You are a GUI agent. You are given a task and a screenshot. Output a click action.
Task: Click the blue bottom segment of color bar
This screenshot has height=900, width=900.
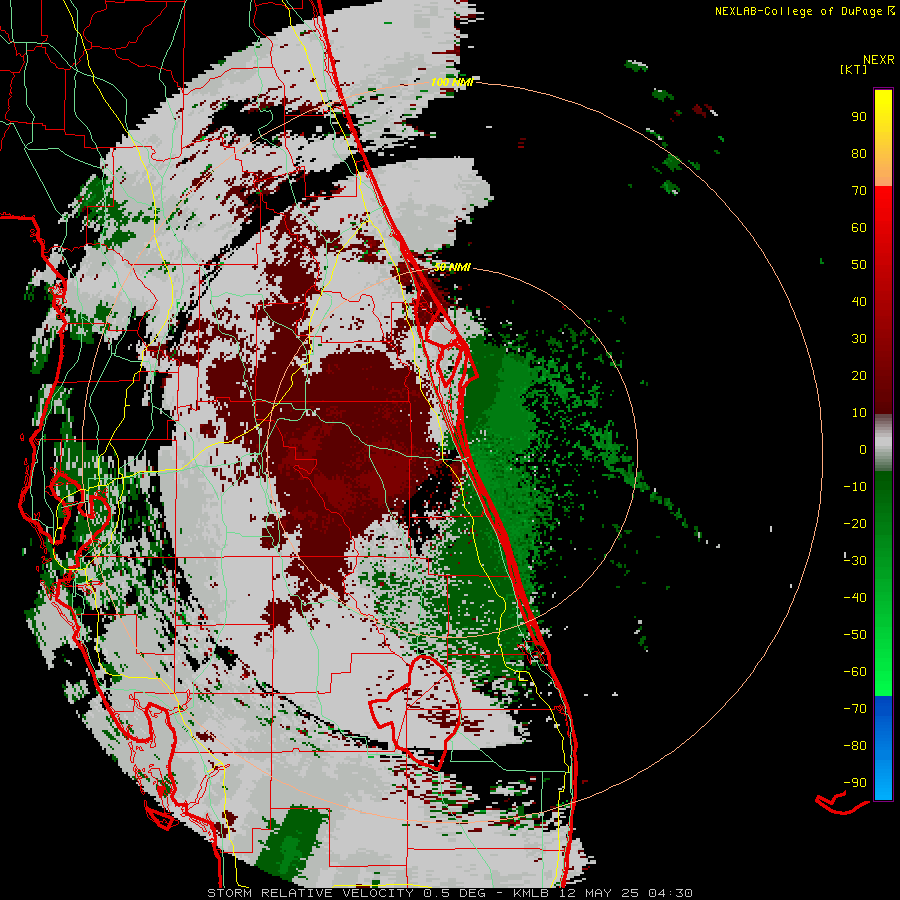click(883, 748)
